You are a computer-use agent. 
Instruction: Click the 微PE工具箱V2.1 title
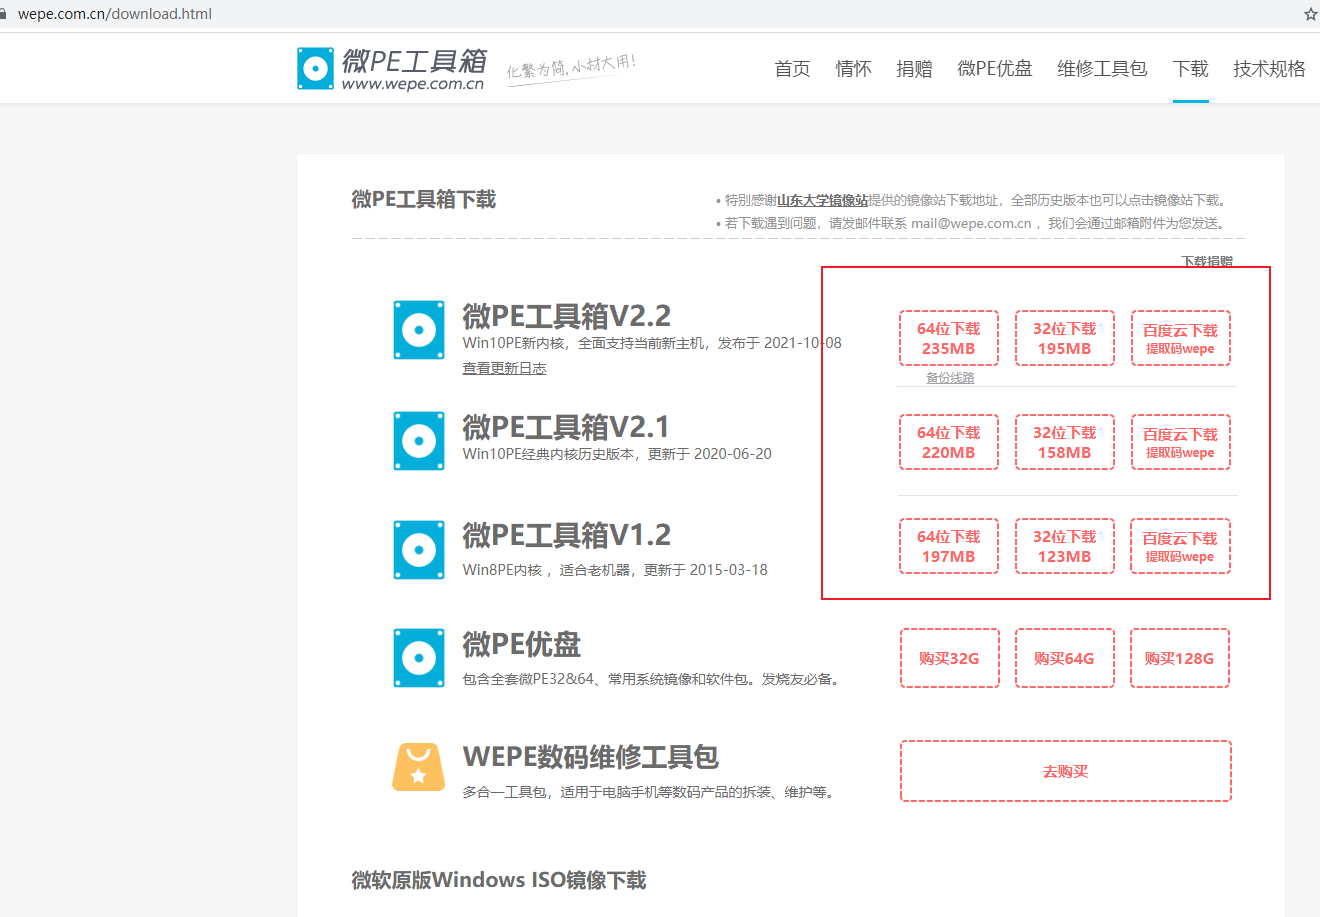[566, 427]
